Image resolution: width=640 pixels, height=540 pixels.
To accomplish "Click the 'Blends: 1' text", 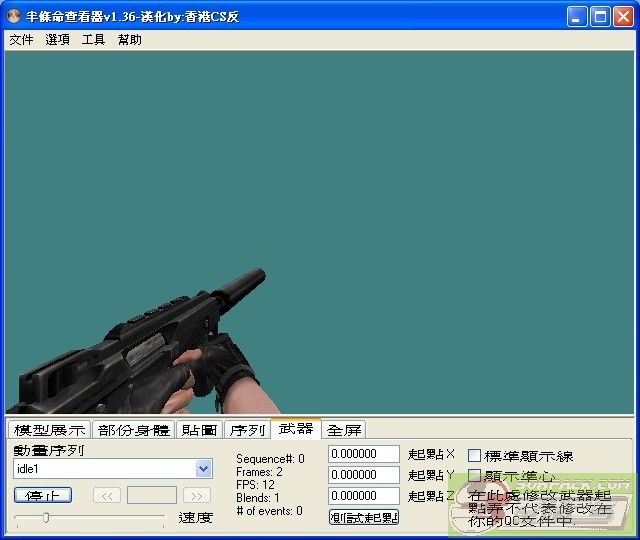I will coord(258,498).
